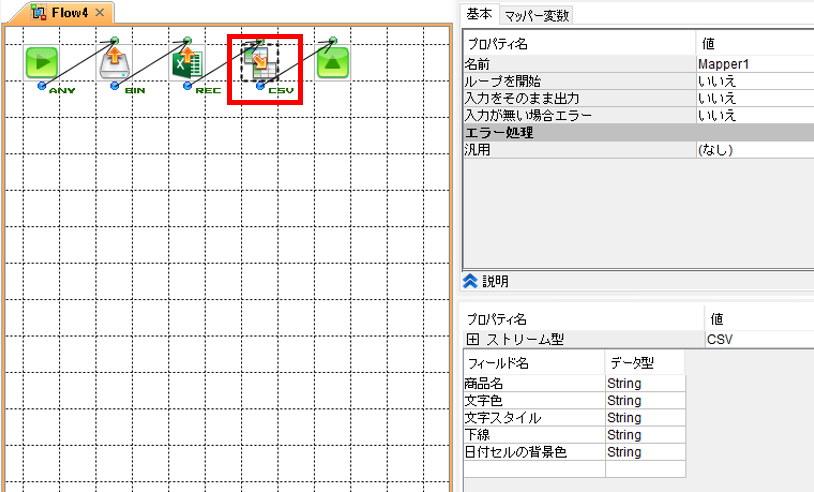Select the green End component icon

(333, 62)
